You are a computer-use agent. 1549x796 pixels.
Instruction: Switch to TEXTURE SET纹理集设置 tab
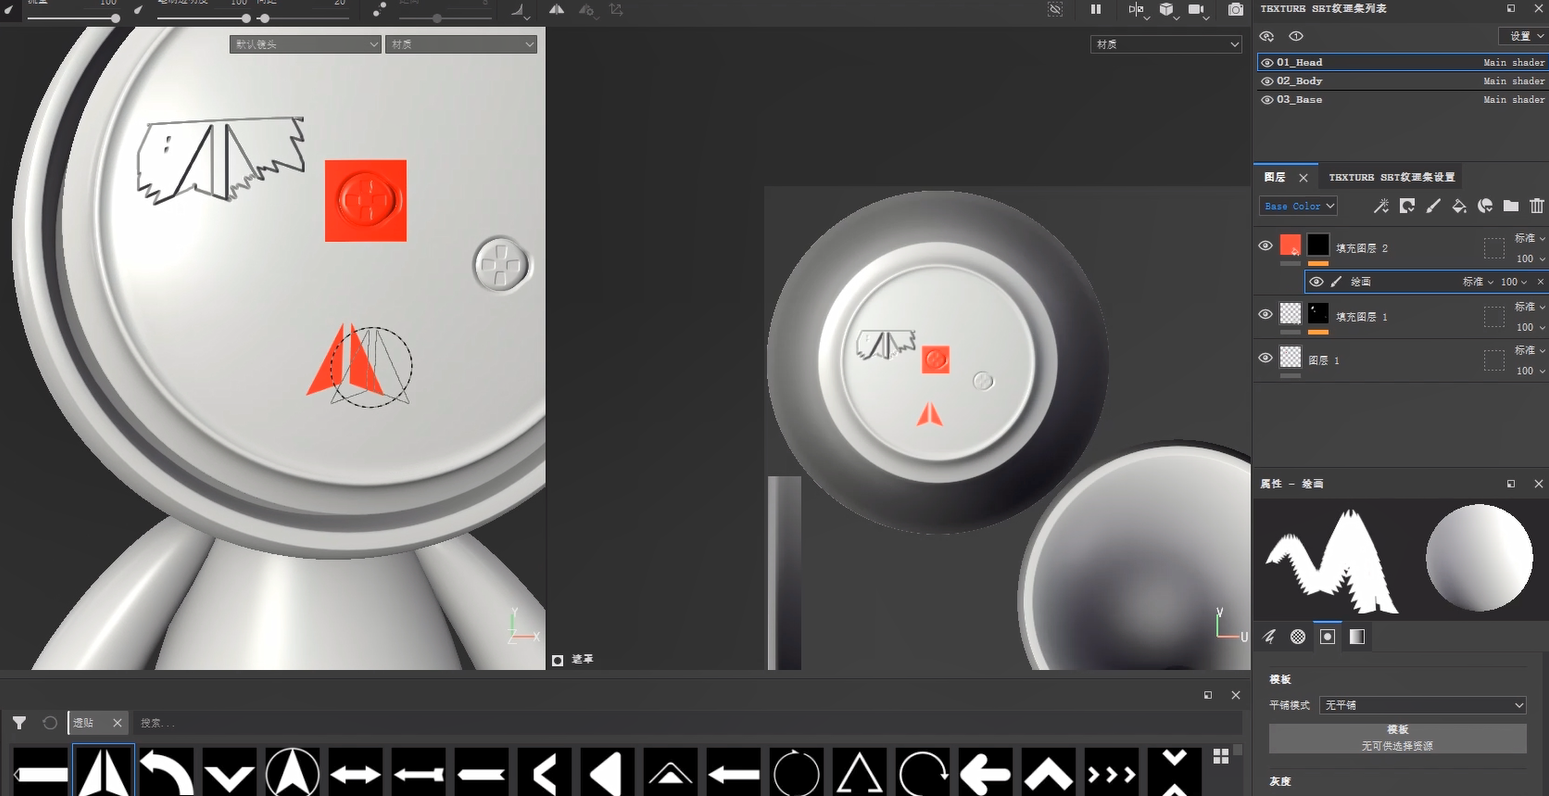tap(1391, 177)
